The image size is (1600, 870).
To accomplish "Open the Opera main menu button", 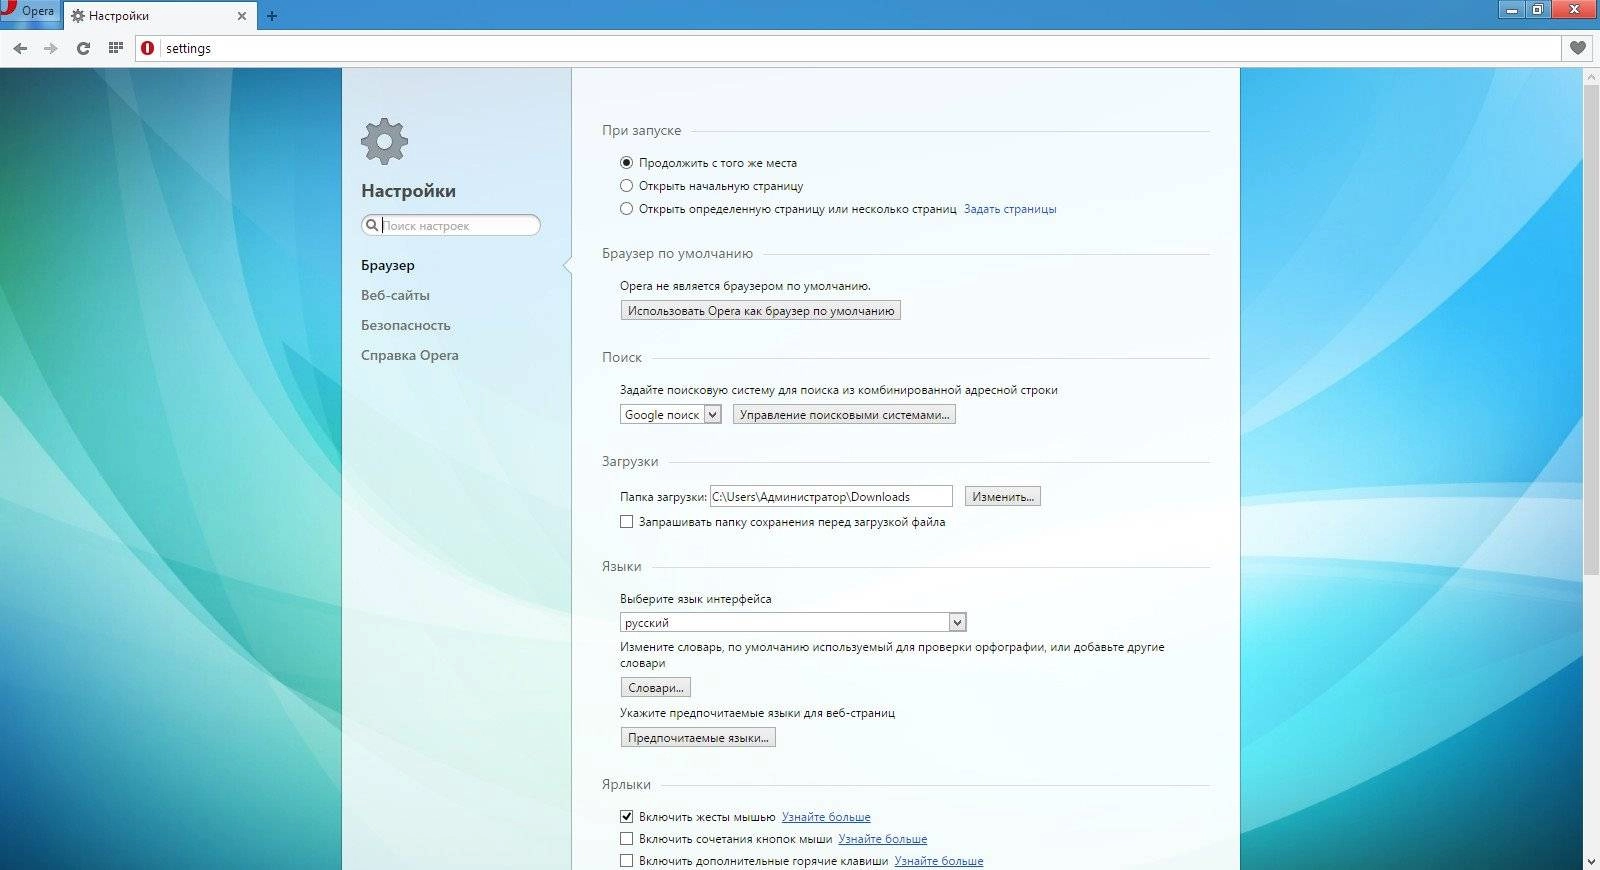I will pos(30,12).
